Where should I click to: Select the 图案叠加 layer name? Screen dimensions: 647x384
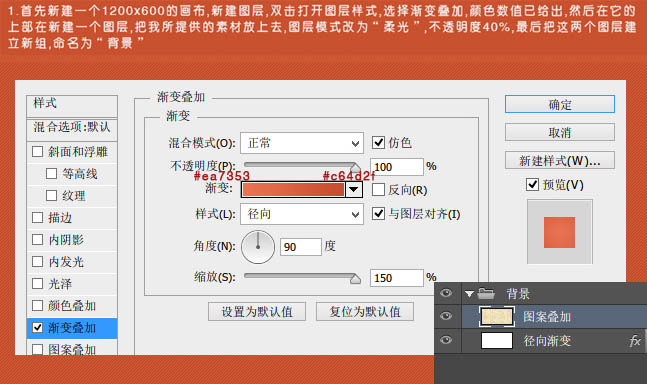pyautogui.click(x=547, y=317)
